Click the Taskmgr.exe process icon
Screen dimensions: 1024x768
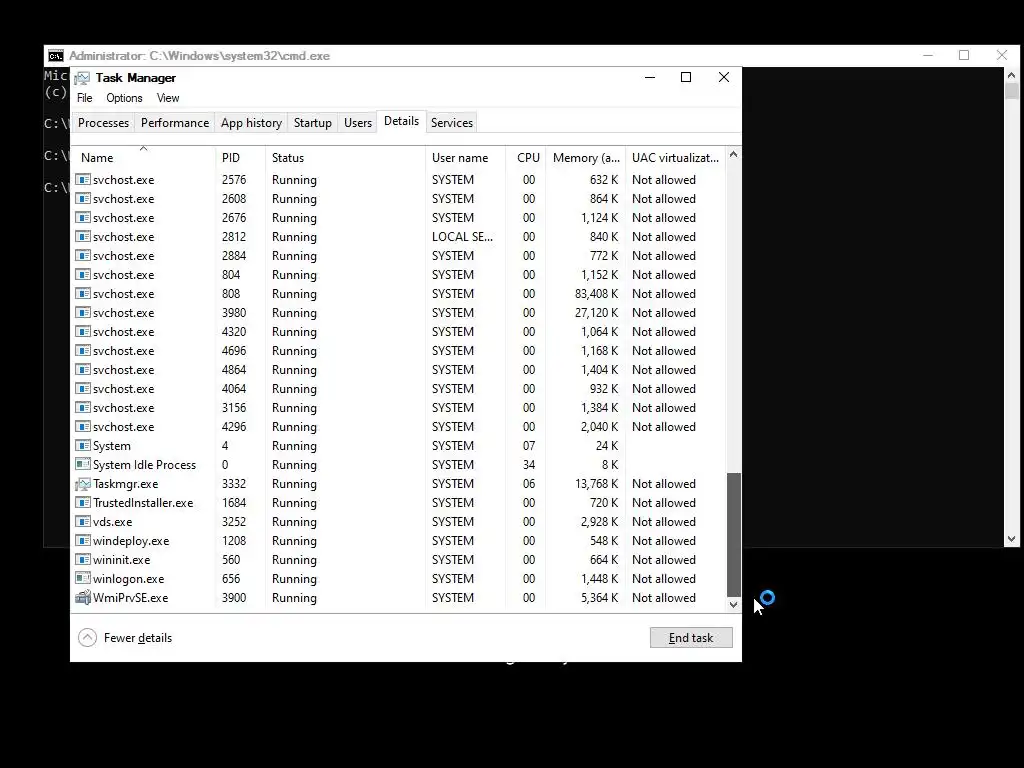click(x=82, y=483)
